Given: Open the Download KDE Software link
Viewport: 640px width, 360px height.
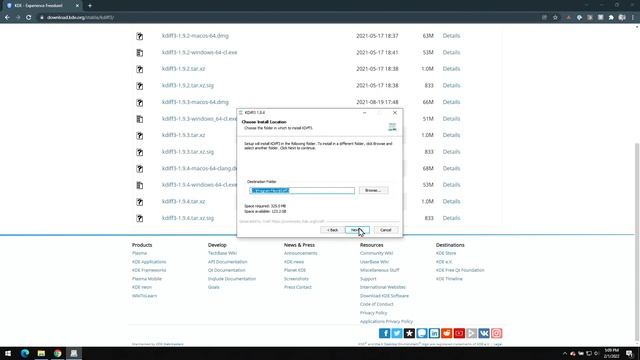Looking at the screenshot, I should 384,296.
